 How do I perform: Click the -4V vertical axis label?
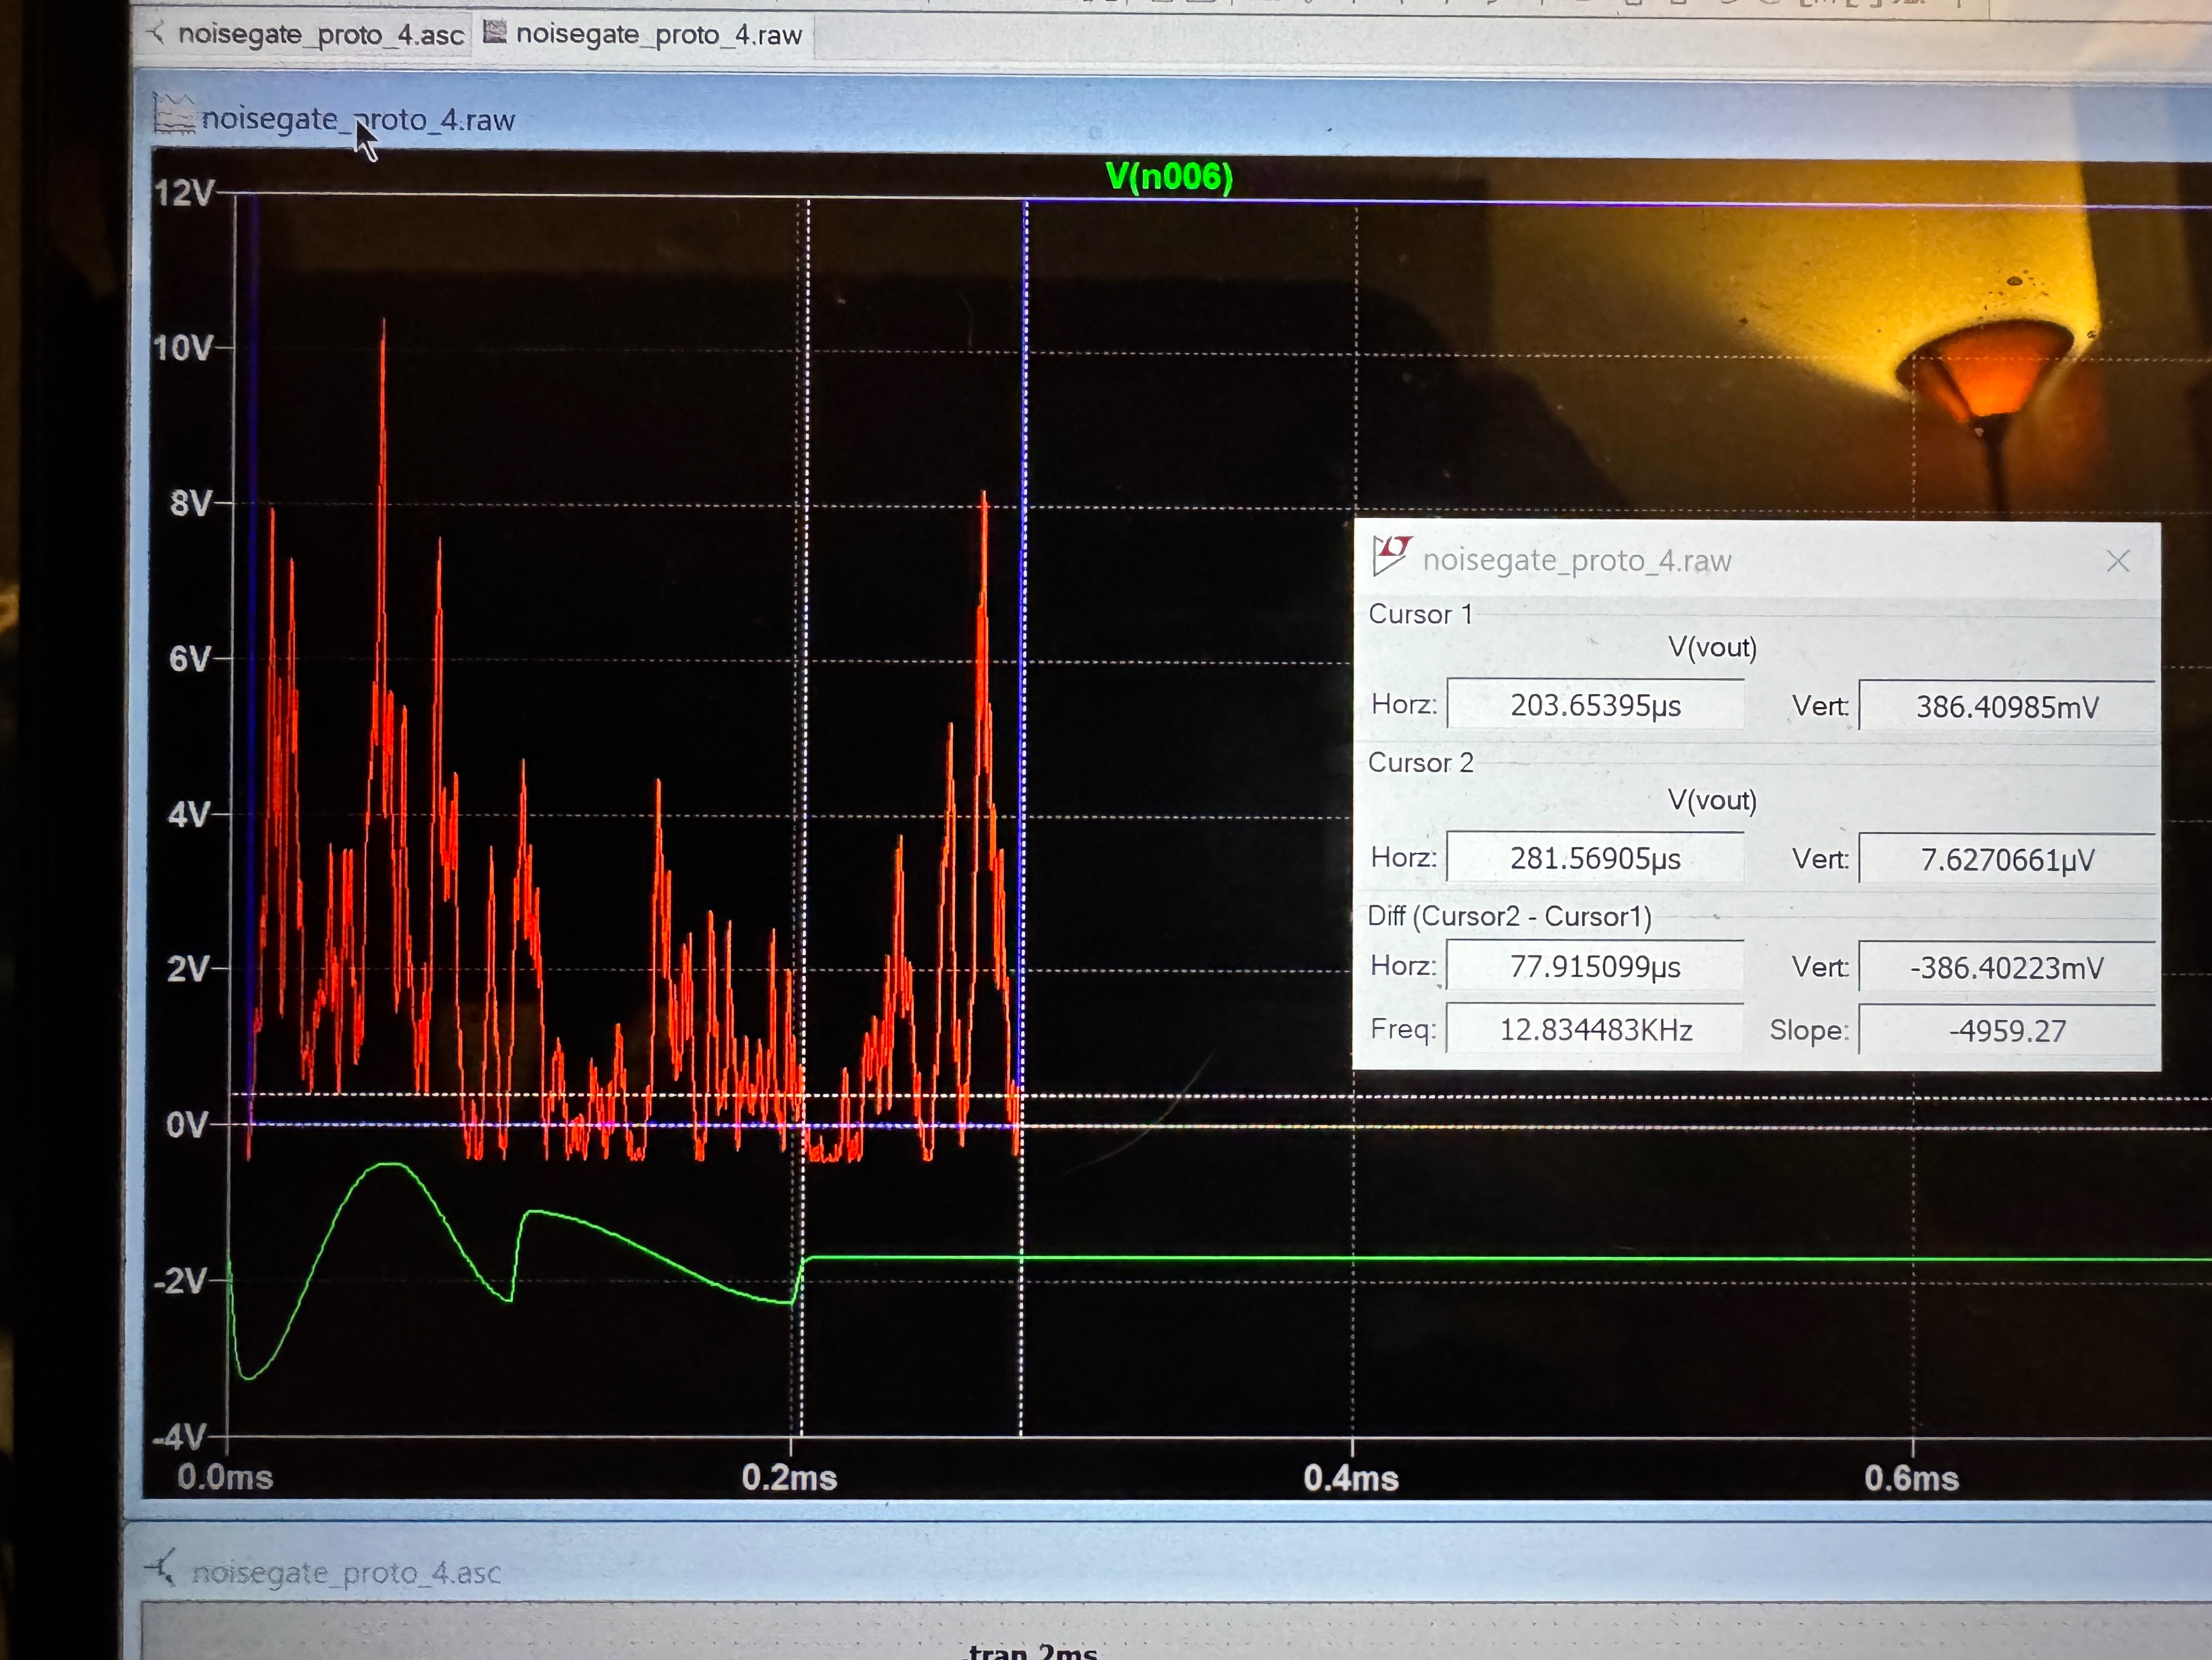point(179,1438)
